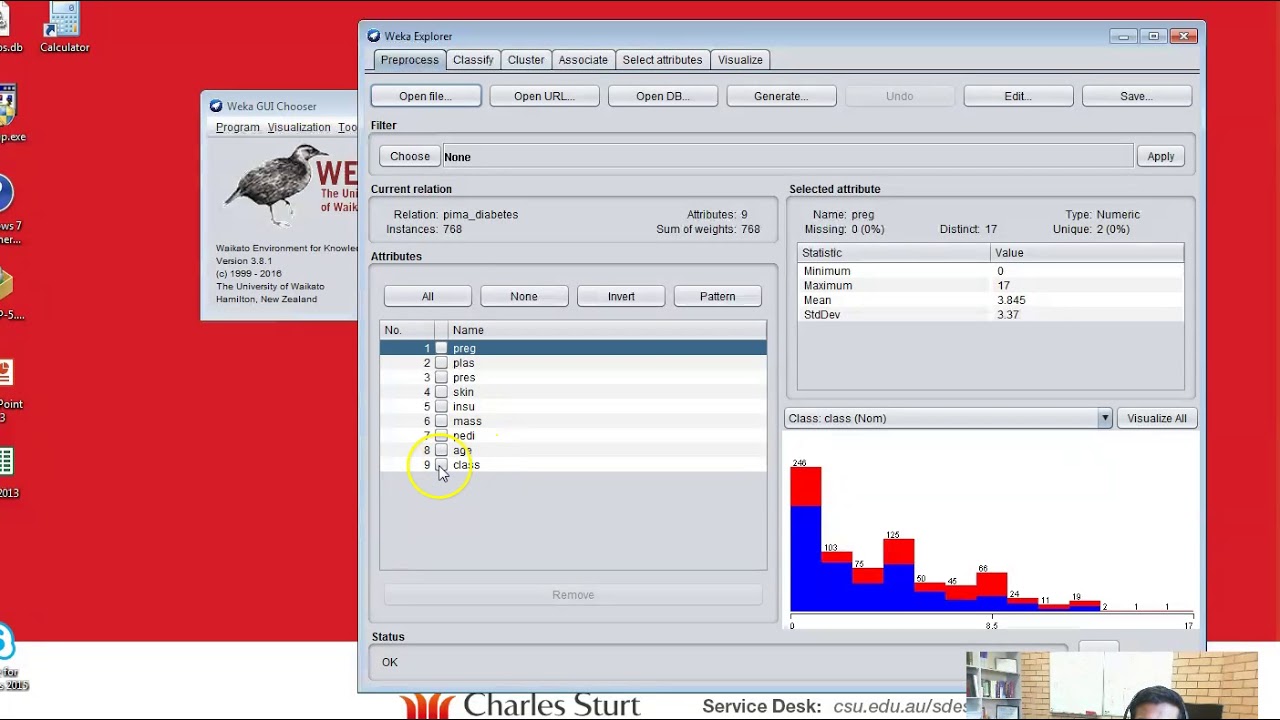Click the Mean value 3.845
This screenshot has width=1280, height=720.
click(x=1011, y=300)
